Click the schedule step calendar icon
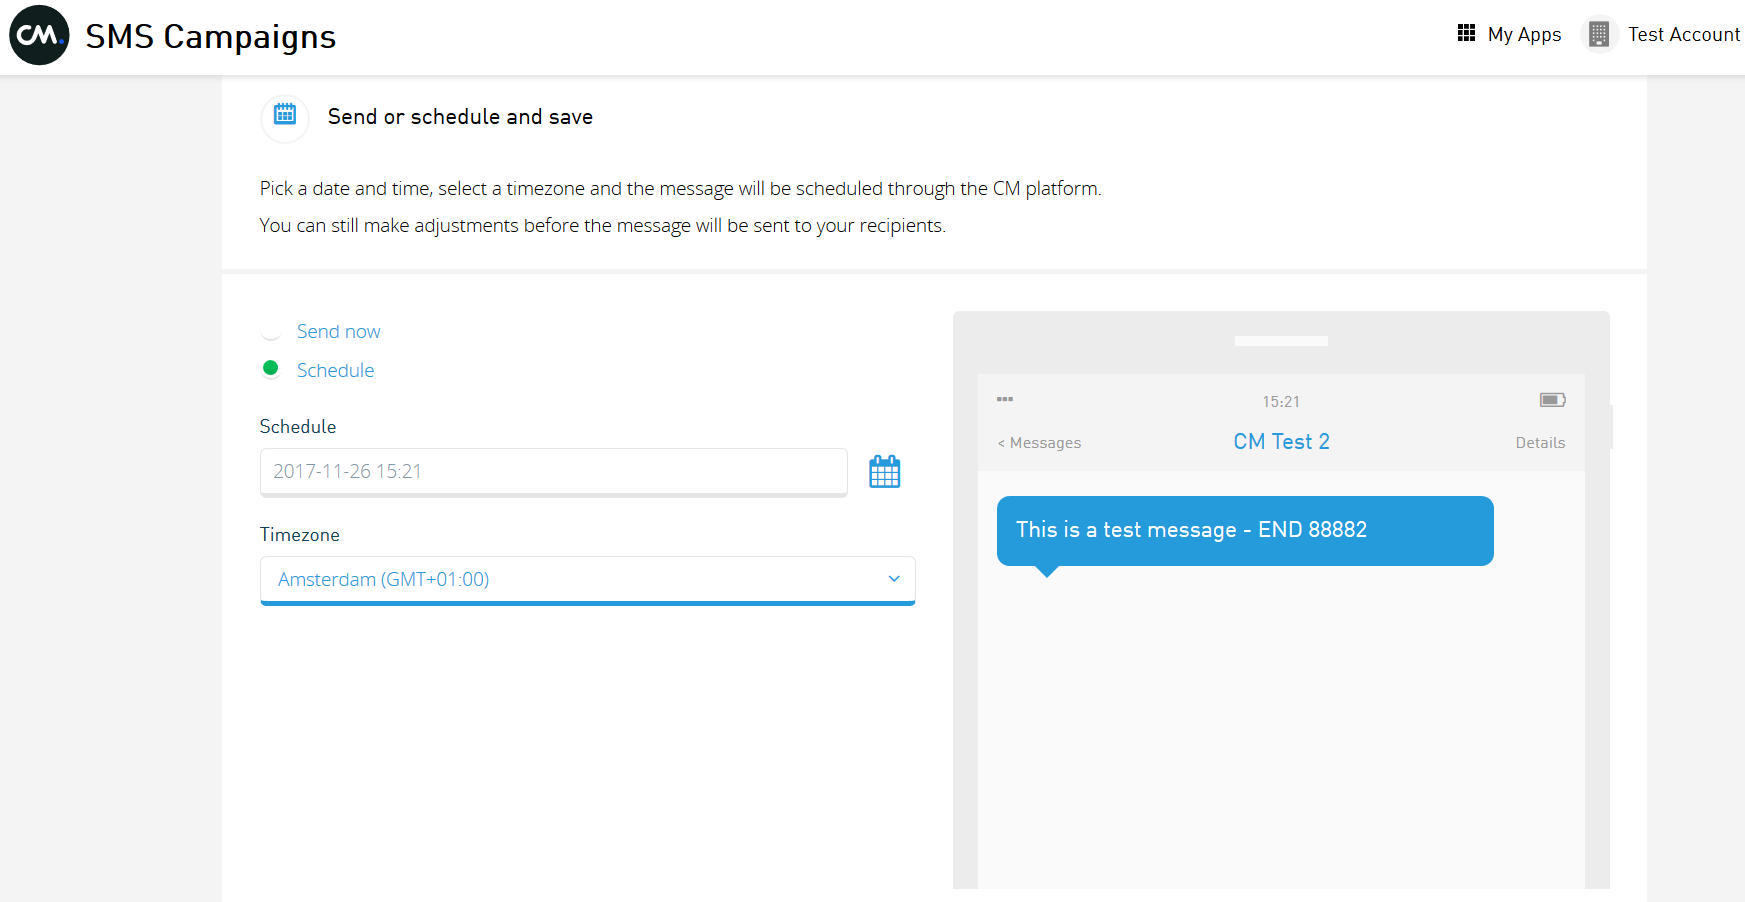The image size is (1745, 902). (285, 115)
